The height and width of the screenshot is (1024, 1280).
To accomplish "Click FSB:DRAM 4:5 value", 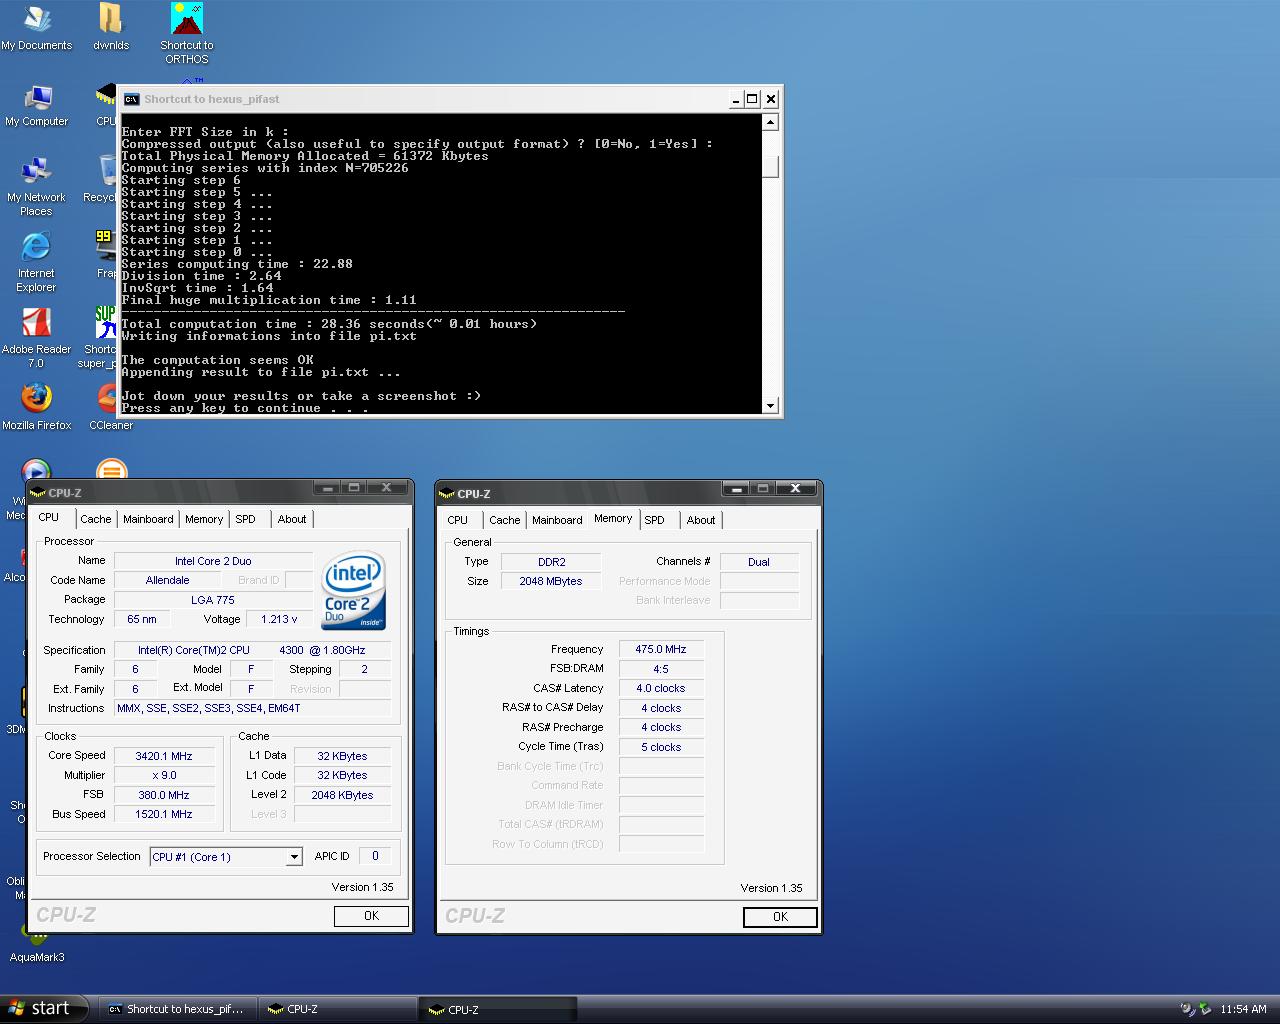I will (661, 669).
